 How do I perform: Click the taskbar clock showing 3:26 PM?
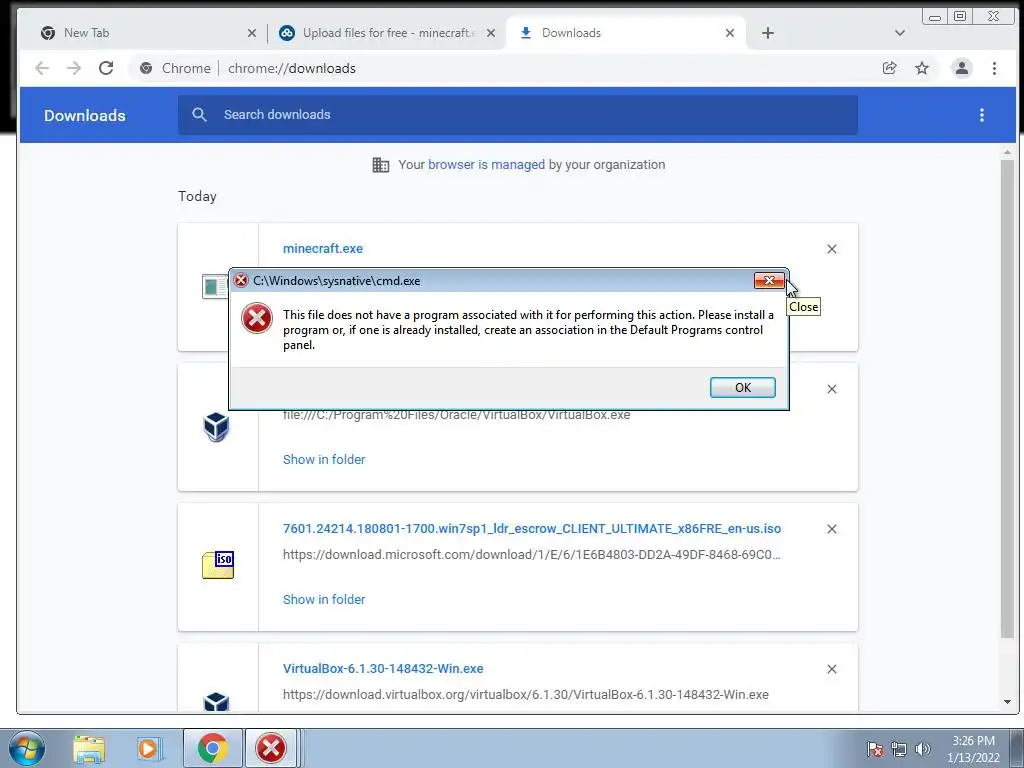[973, 749]
